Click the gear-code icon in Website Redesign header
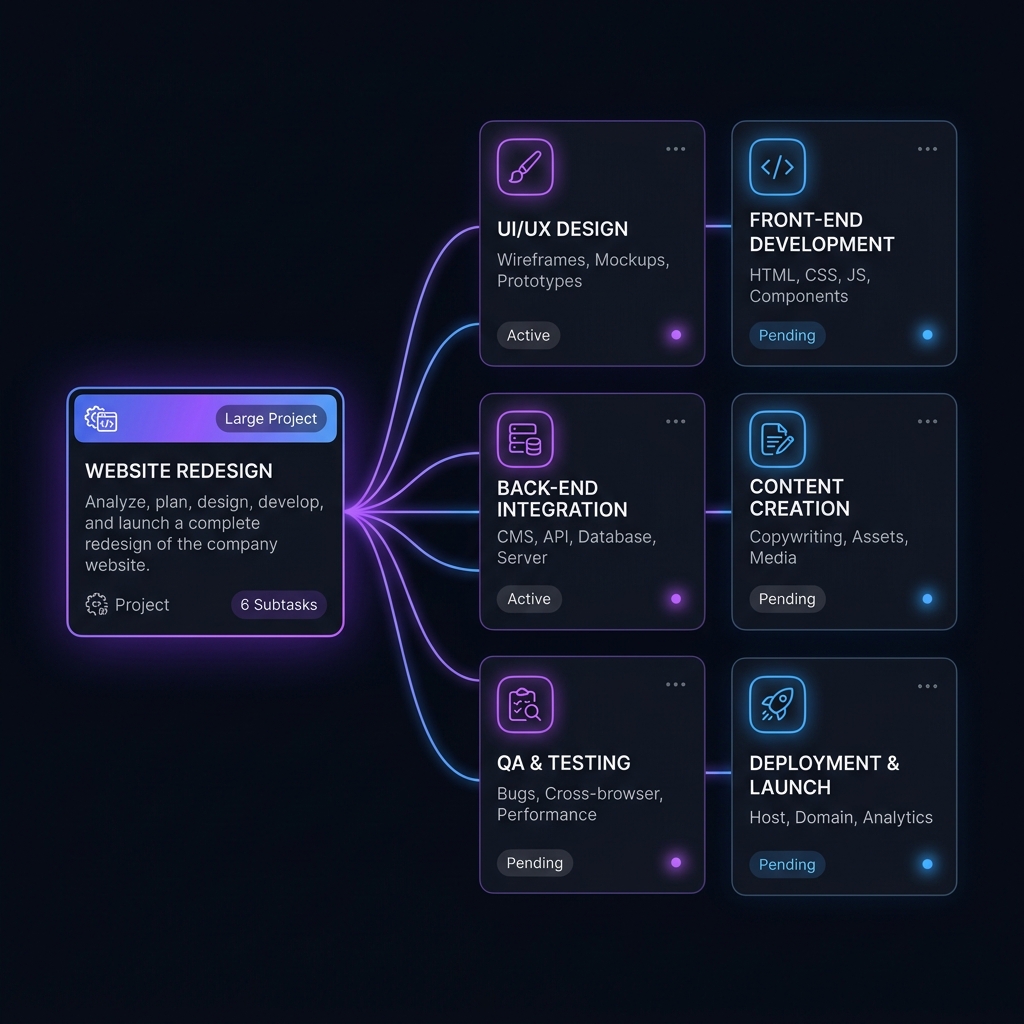The width and height of the screenshot is (1024, 1024). [101, 419]
